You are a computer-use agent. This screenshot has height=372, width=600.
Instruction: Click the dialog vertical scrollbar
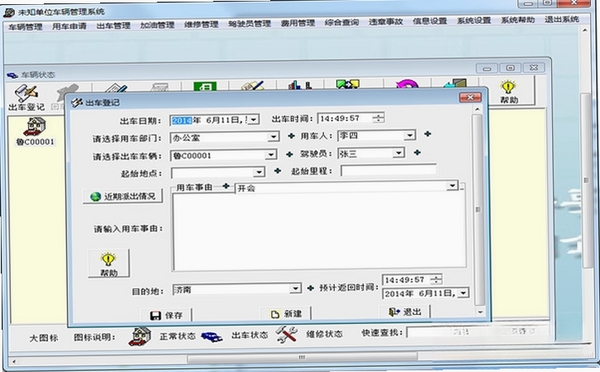pos(478,210)
